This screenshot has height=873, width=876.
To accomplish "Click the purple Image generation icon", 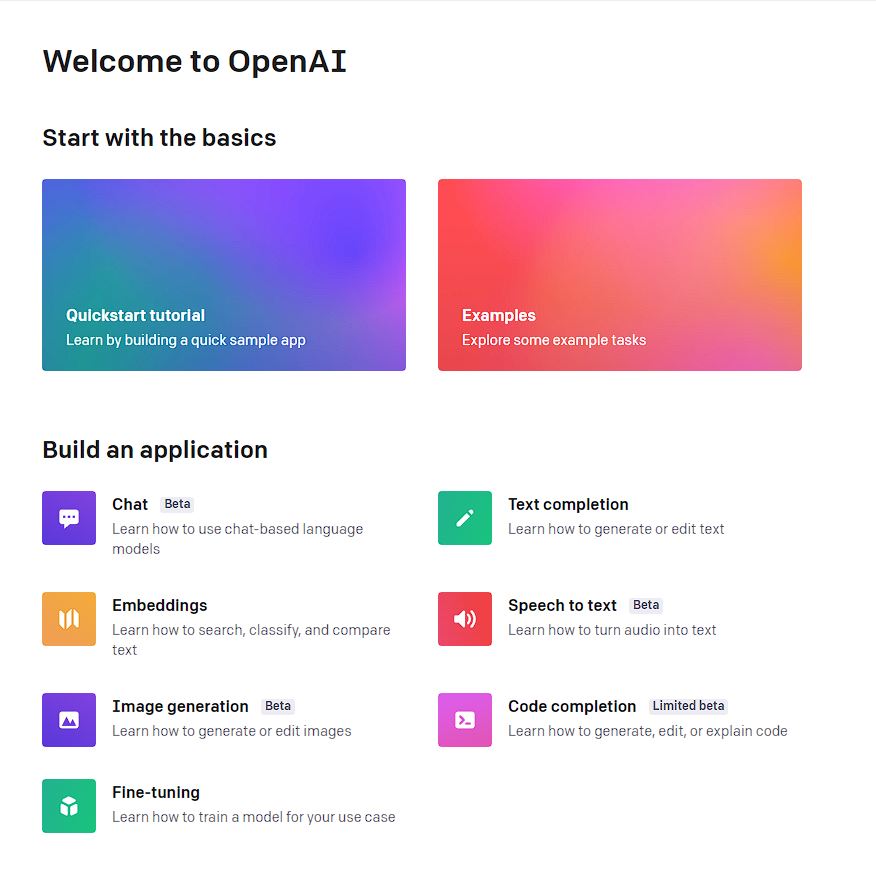I will [x=69, y=720].
